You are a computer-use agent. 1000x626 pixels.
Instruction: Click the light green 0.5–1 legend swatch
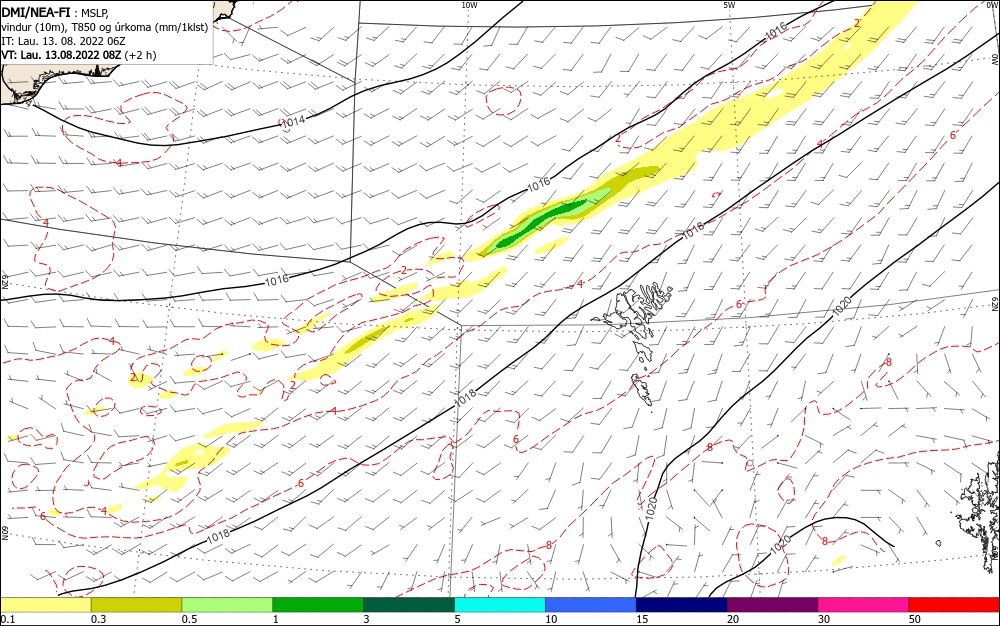pyautogui.click(x=227, y=605)
